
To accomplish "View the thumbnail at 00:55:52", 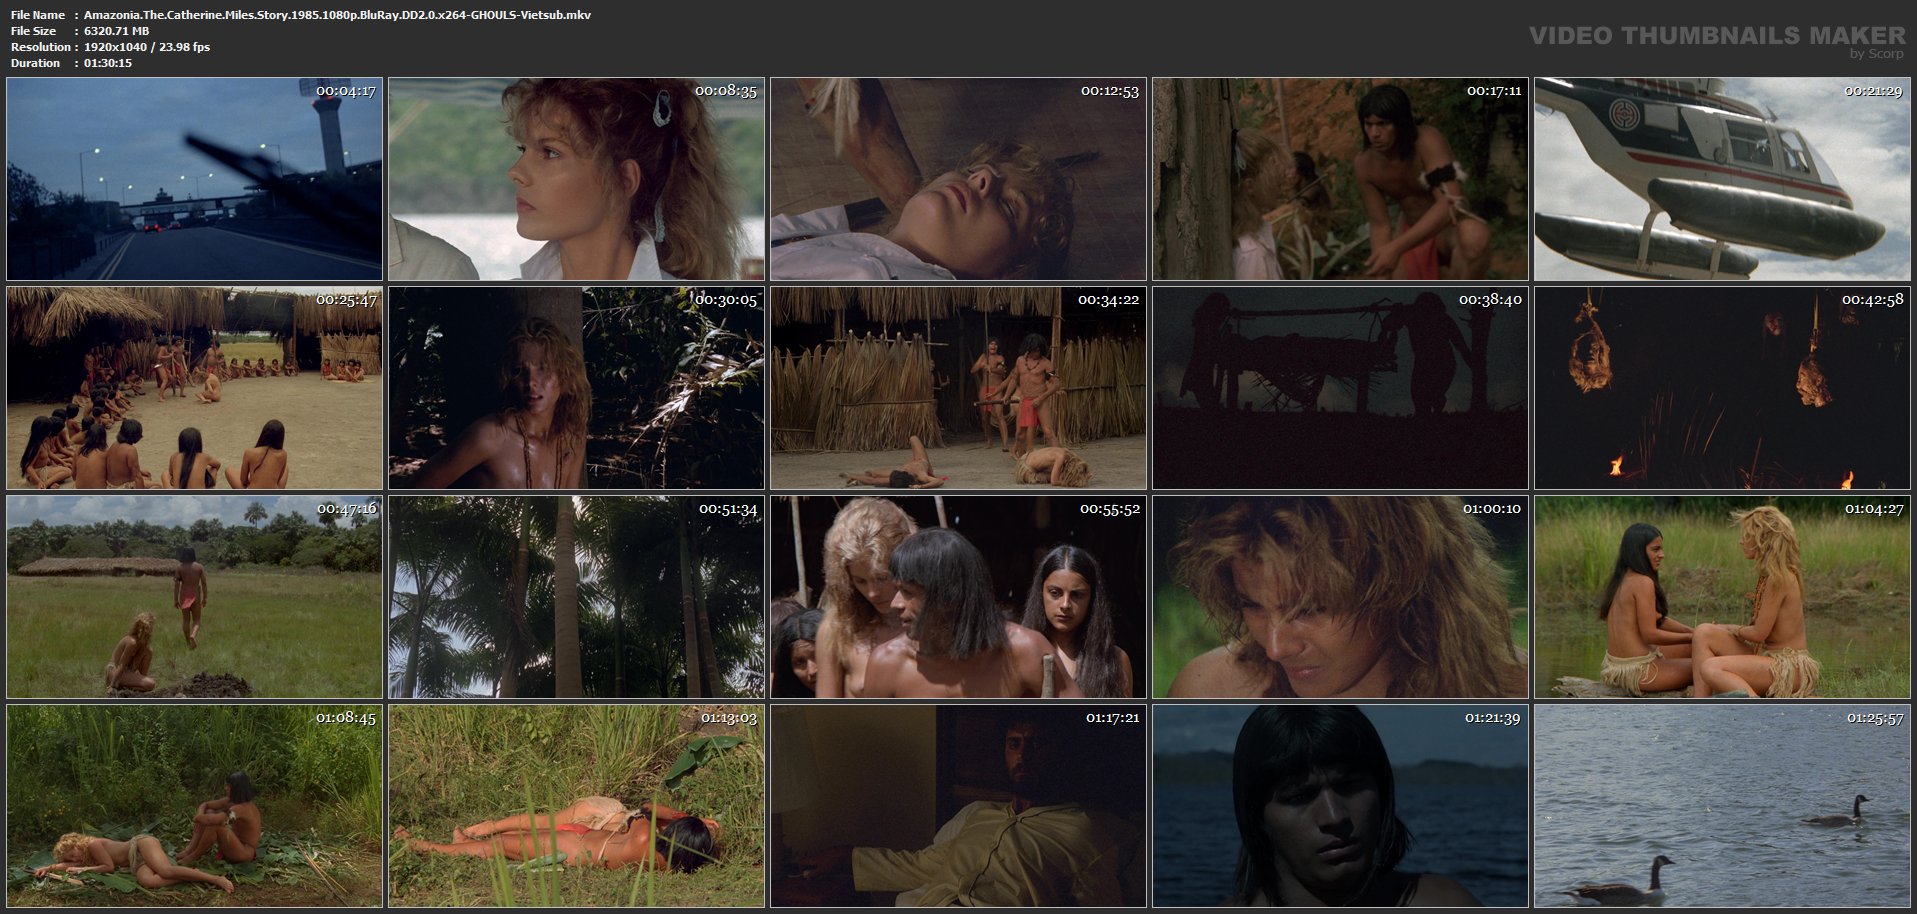I will pyautogui.click(x=959, y=597).
